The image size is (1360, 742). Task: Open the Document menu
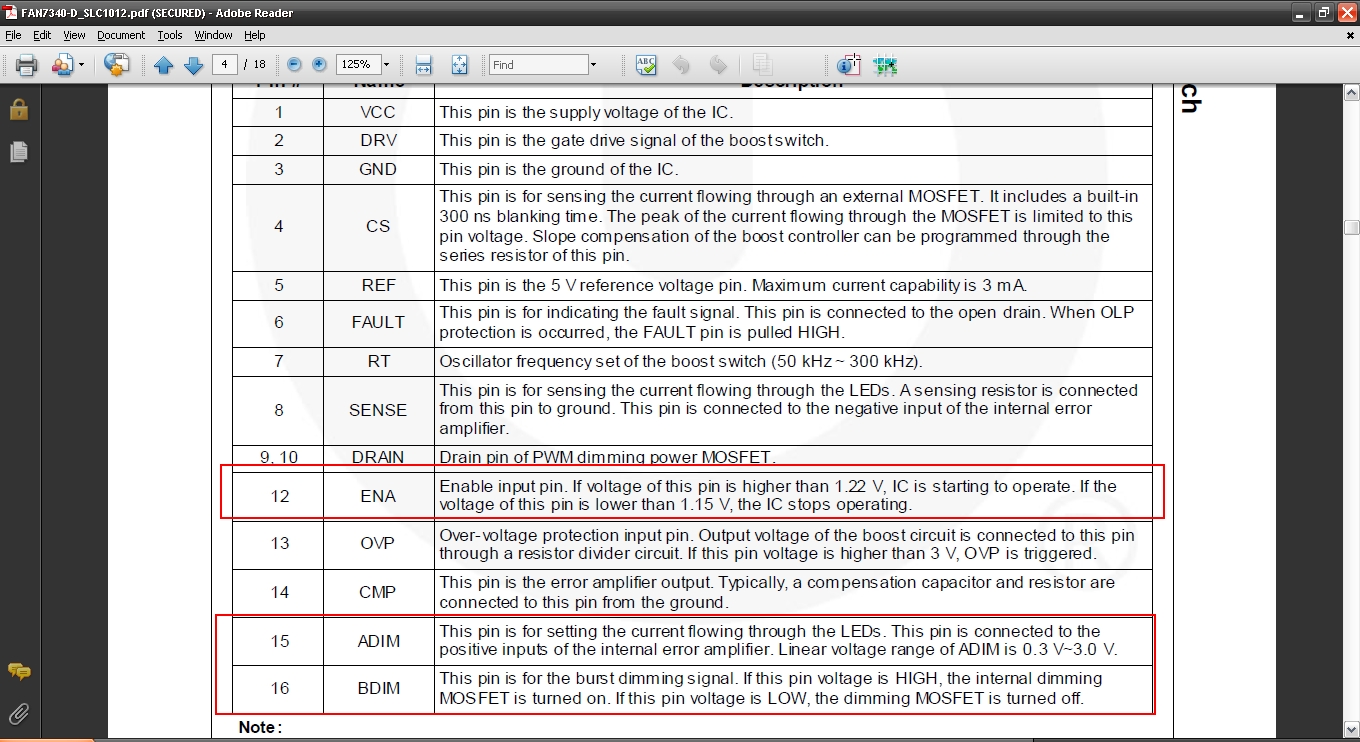(121, 35)
